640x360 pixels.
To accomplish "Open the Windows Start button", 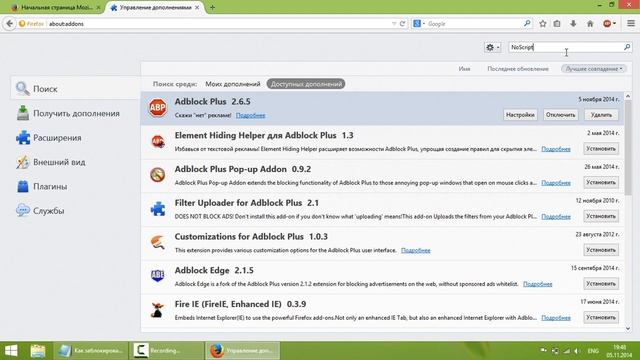I will pos(11,351).
